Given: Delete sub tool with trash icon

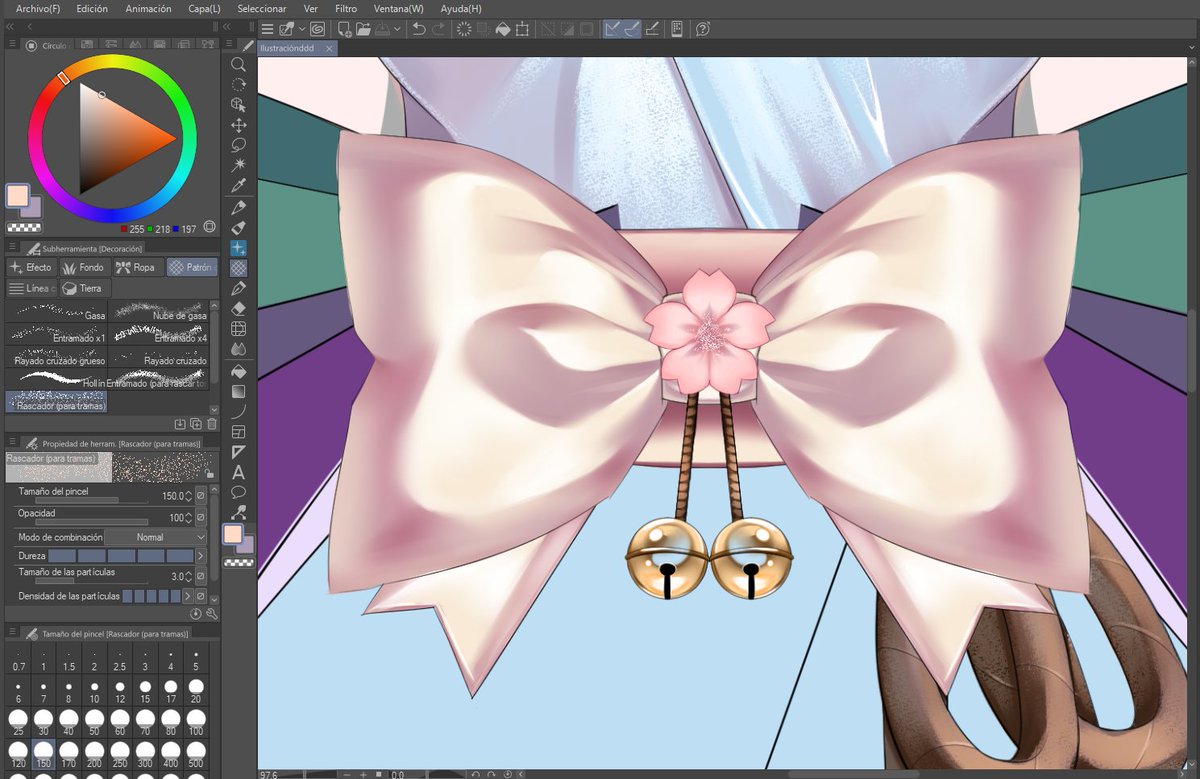Looking at the screenshot, I should point(212,424).
